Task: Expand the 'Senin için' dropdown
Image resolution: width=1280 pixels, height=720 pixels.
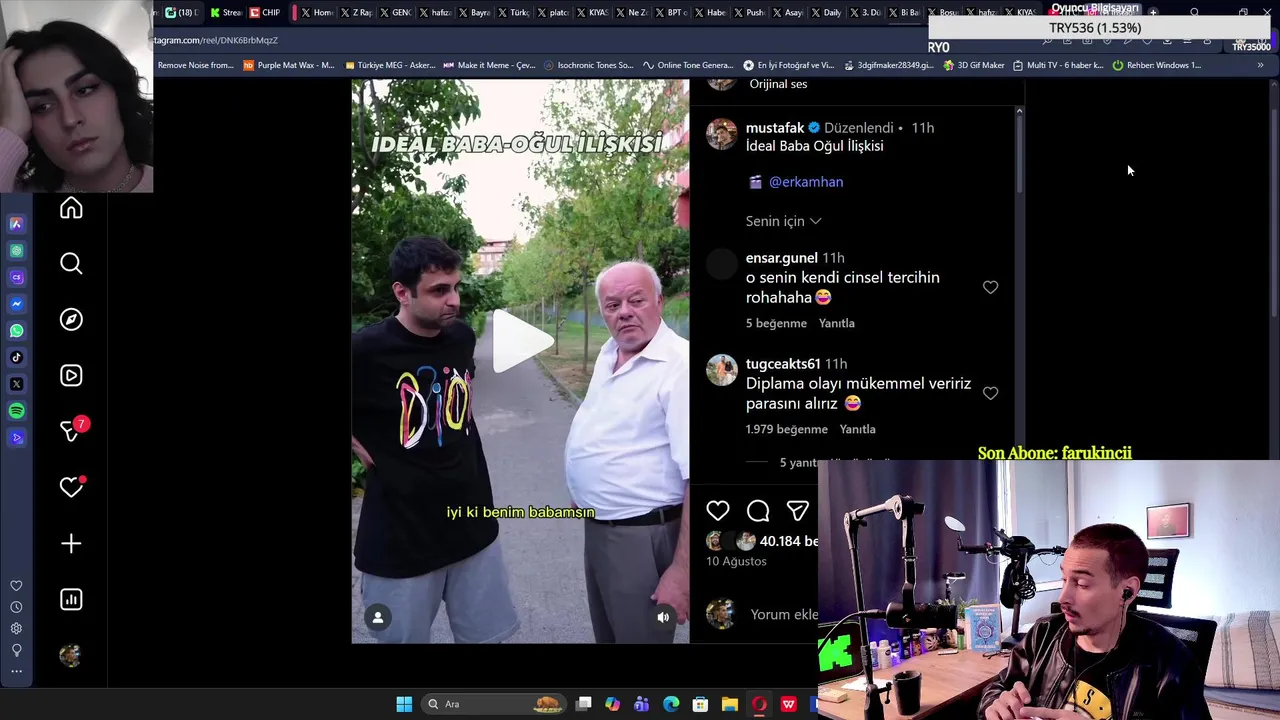Action: (783, 221)
